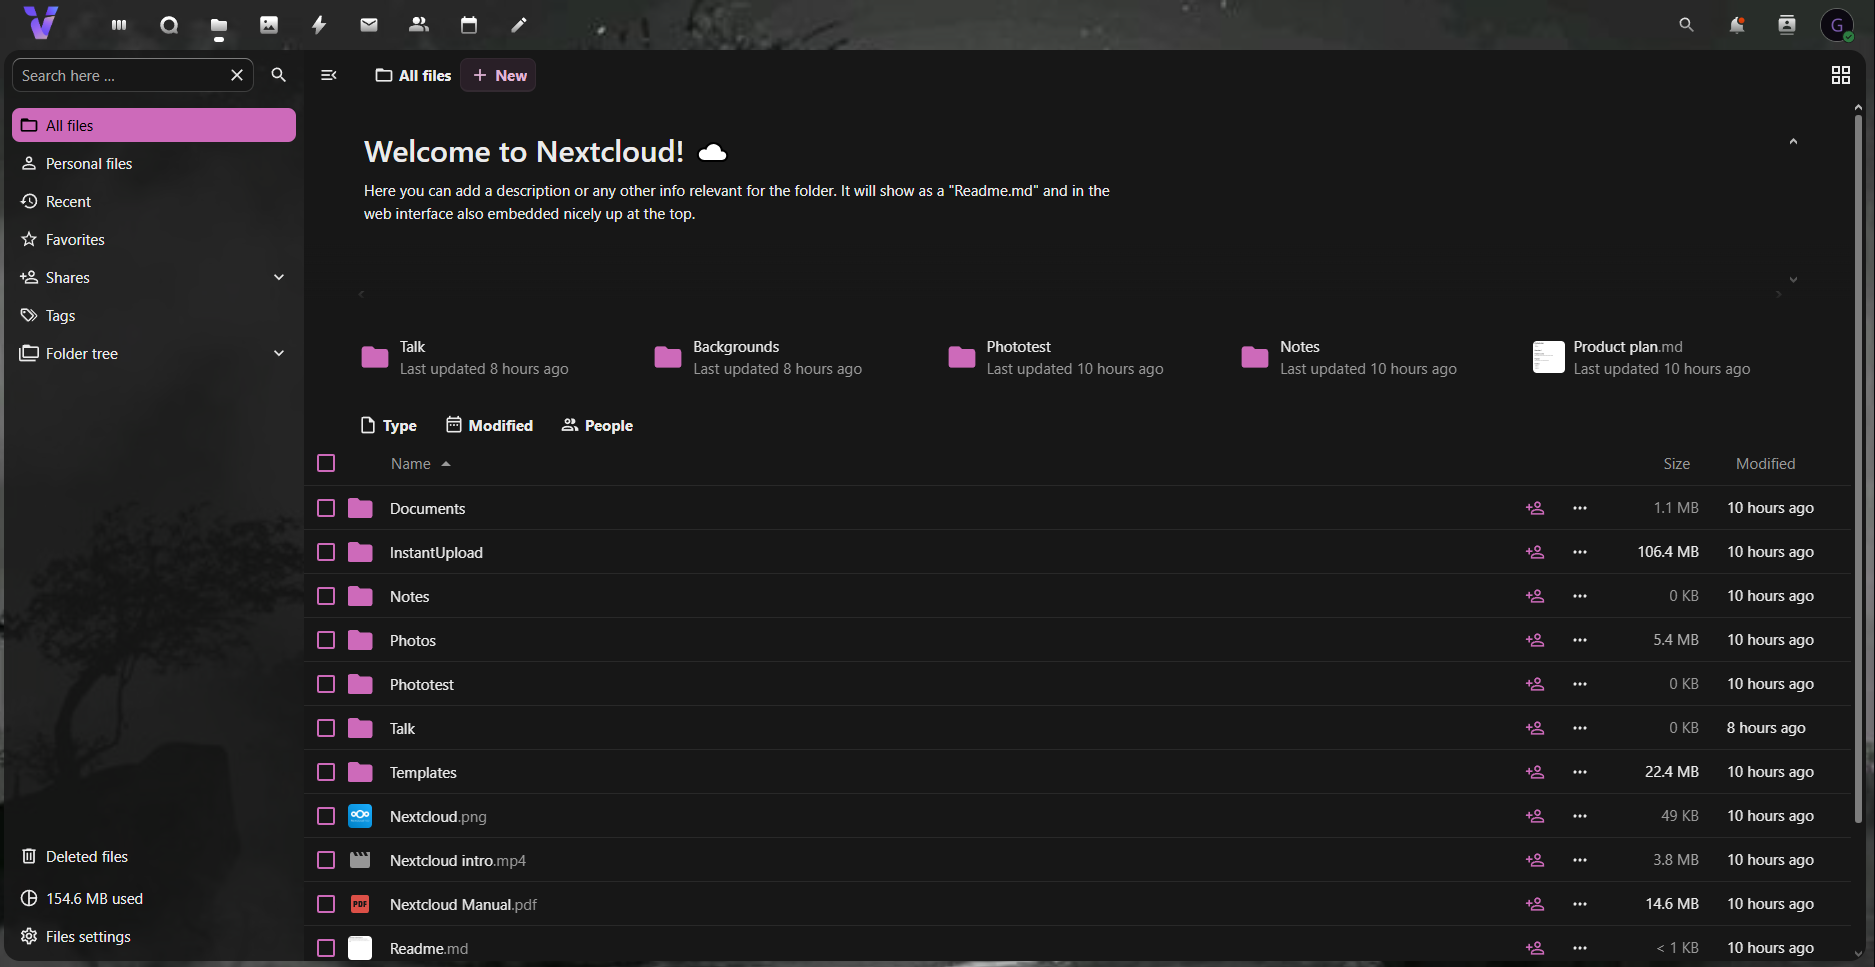The width and height of the screenshot is (1875, 967).
Task: Check the InstantUpload checkbox
Action: [x=326, y=552]
